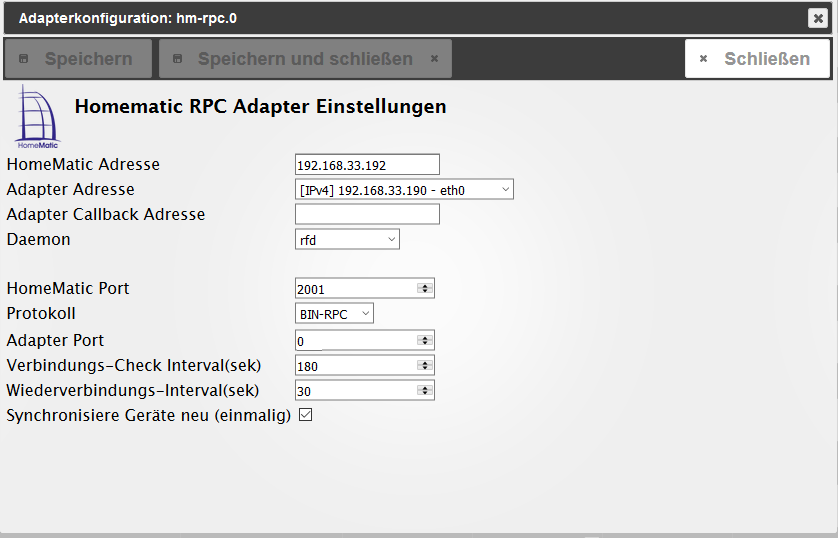This screenshot has width=838, height=538.
Task: Toggle Synchronisiere Geräte neu checkbox
Action: 306,415
